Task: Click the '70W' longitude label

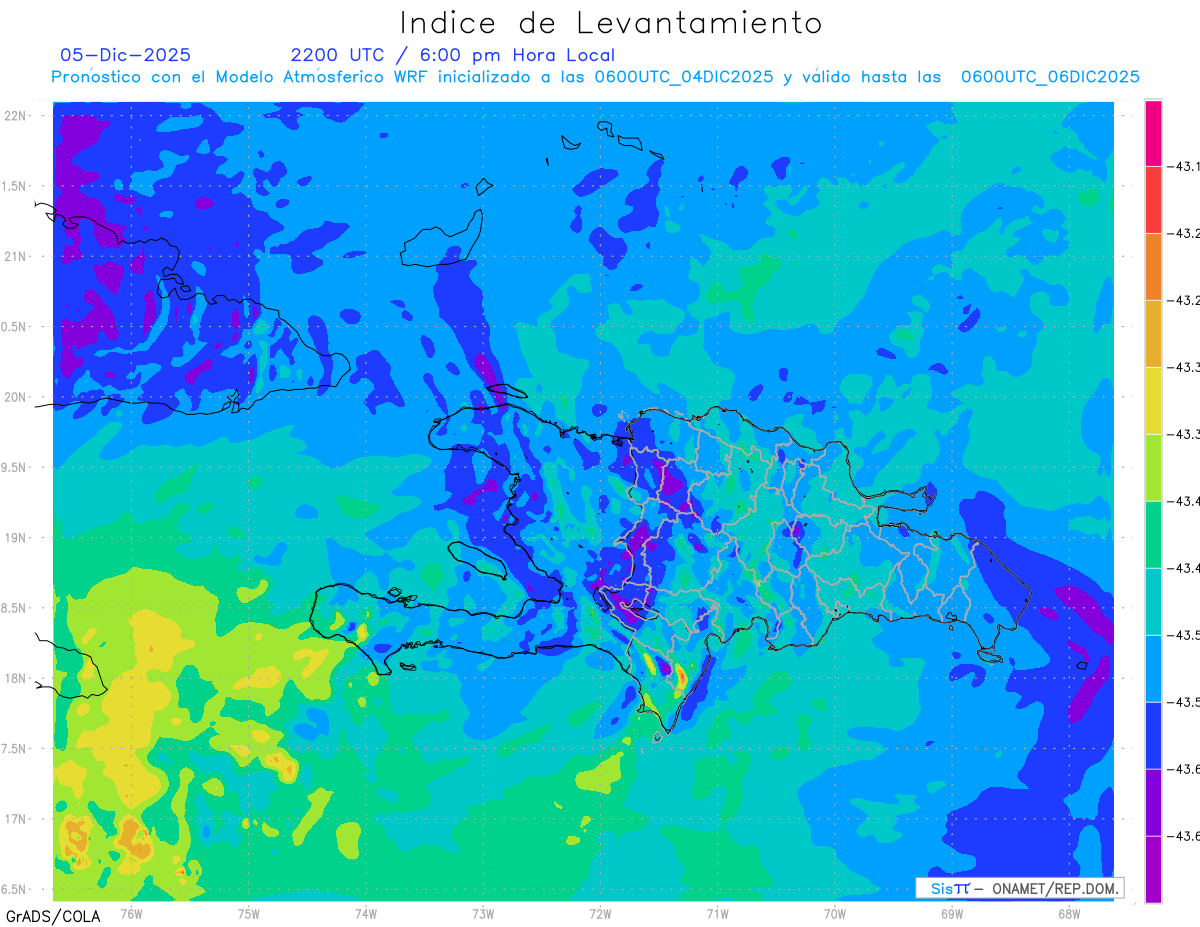Action: (x=834, y=913)
